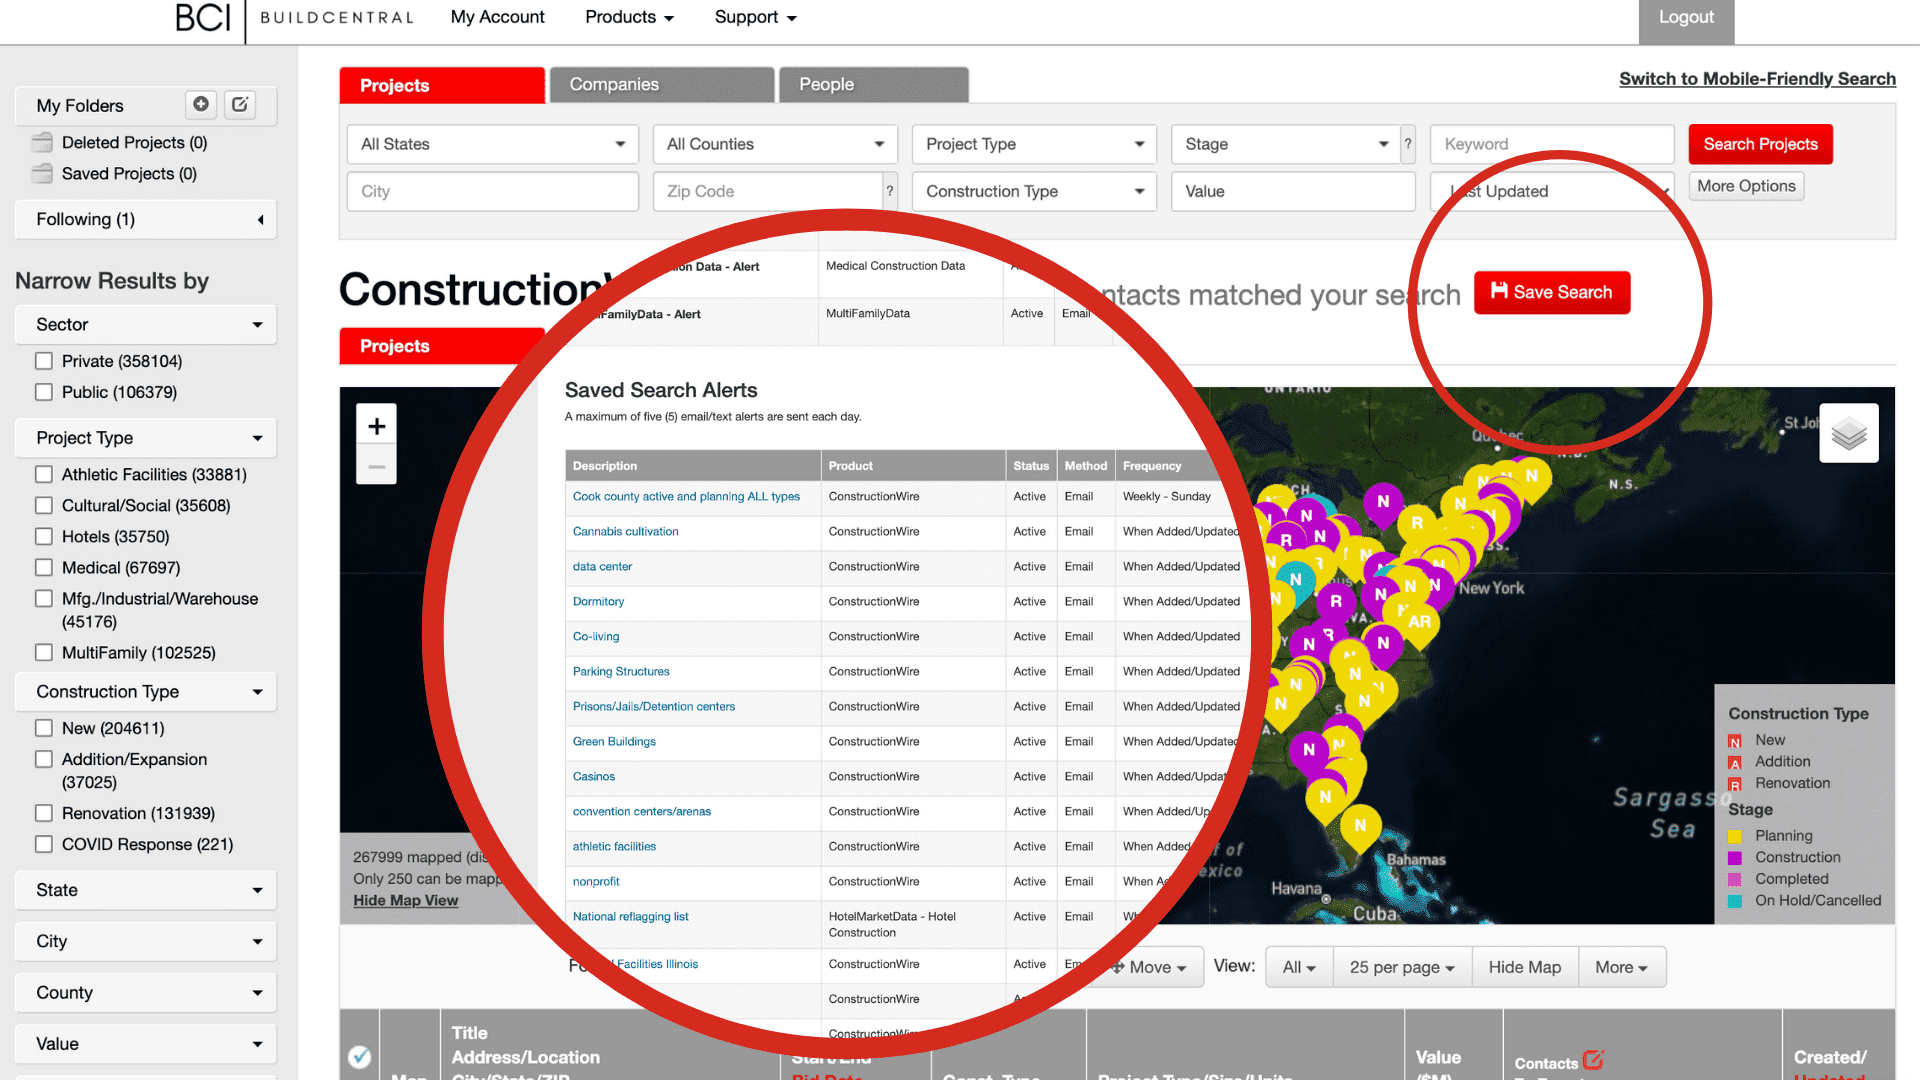Open the All States dropdown

(493, 144)
